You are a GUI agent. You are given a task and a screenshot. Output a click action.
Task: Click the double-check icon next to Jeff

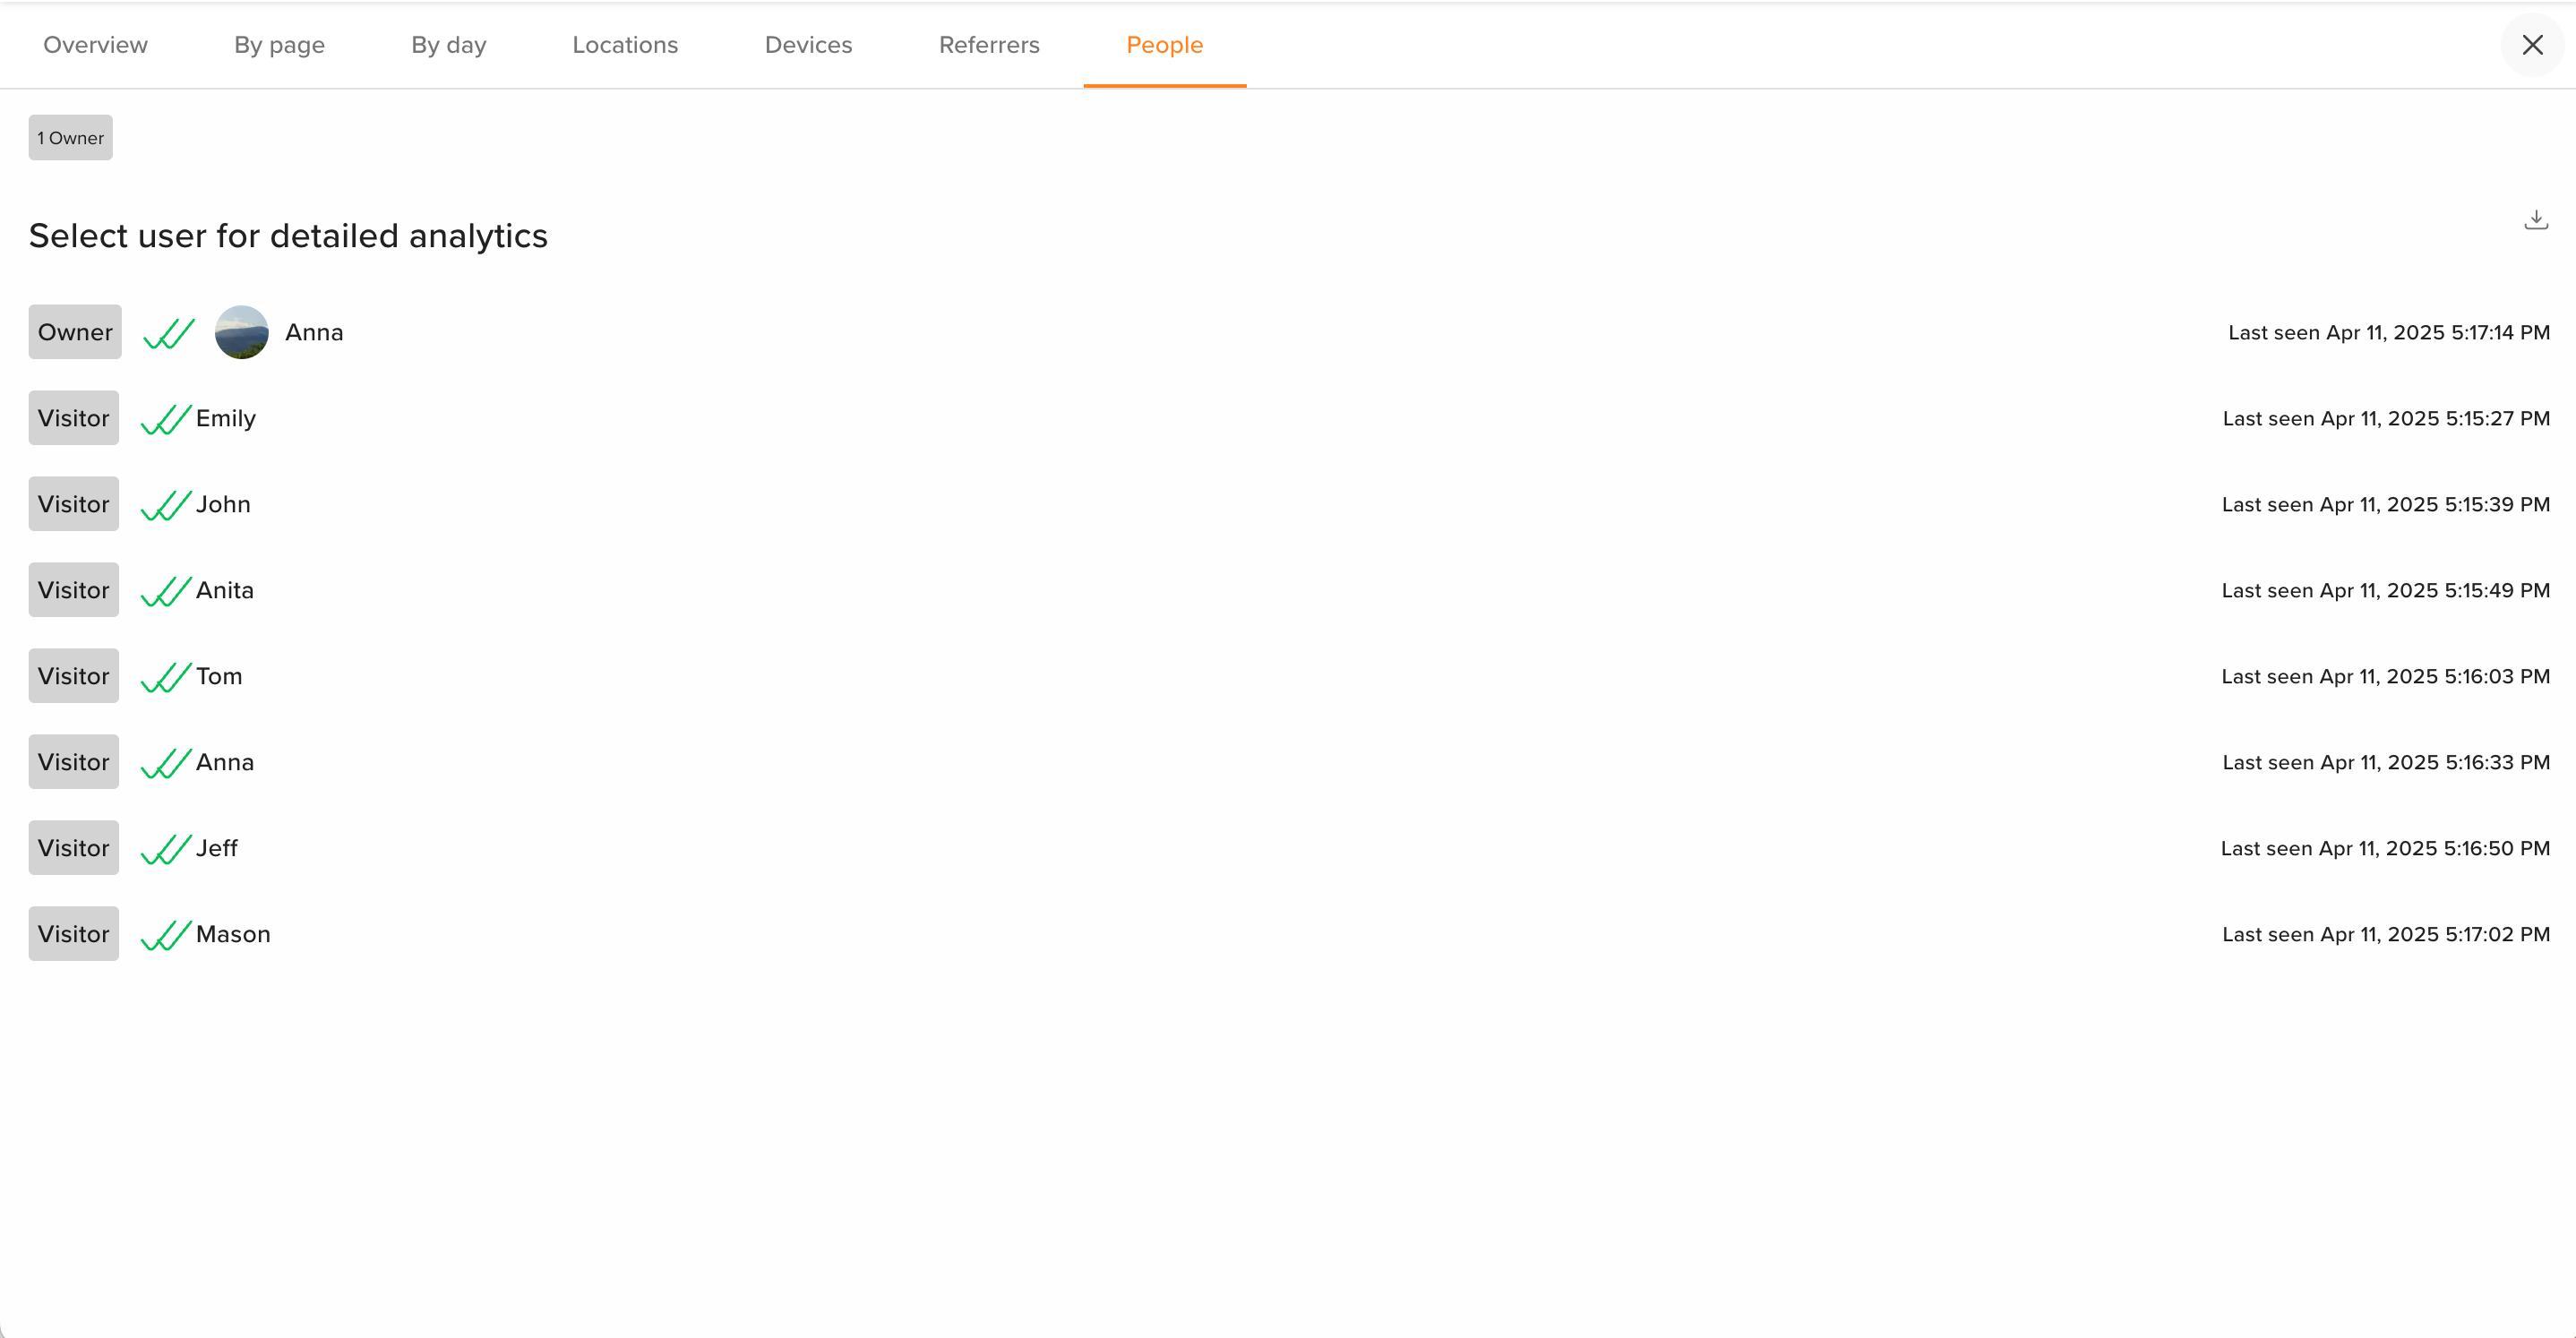pyautogui.click(x=166, y=850)
